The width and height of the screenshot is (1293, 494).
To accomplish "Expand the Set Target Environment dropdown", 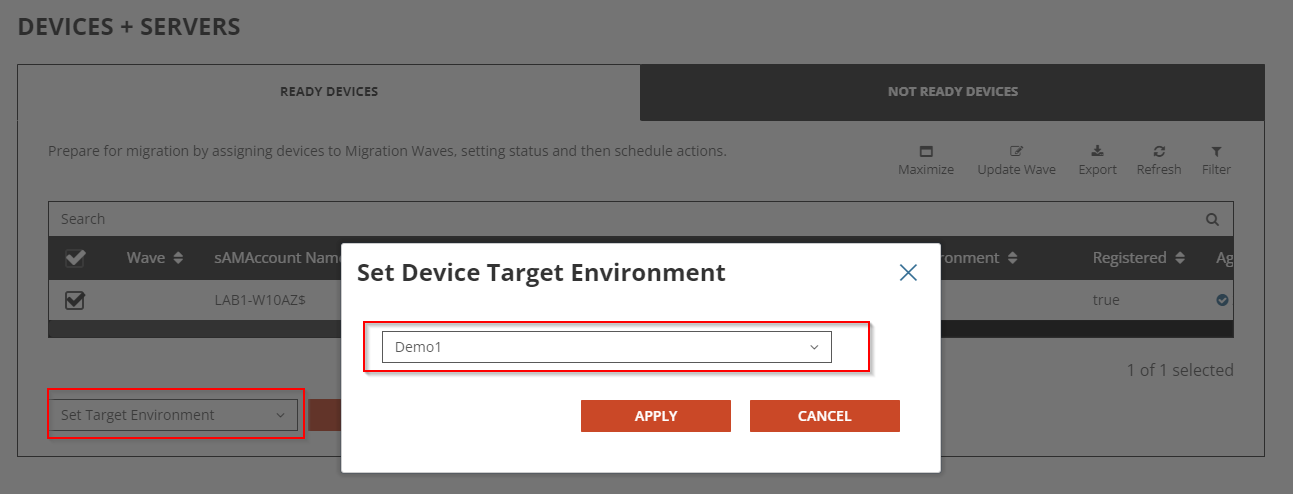I will coord(173,415).
